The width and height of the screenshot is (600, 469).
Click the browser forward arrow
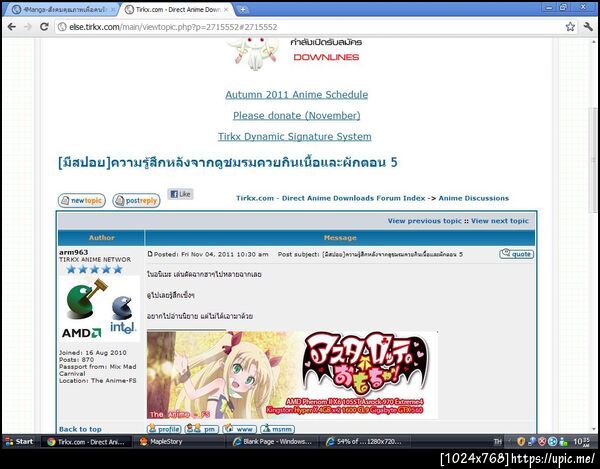coord(28,27)
